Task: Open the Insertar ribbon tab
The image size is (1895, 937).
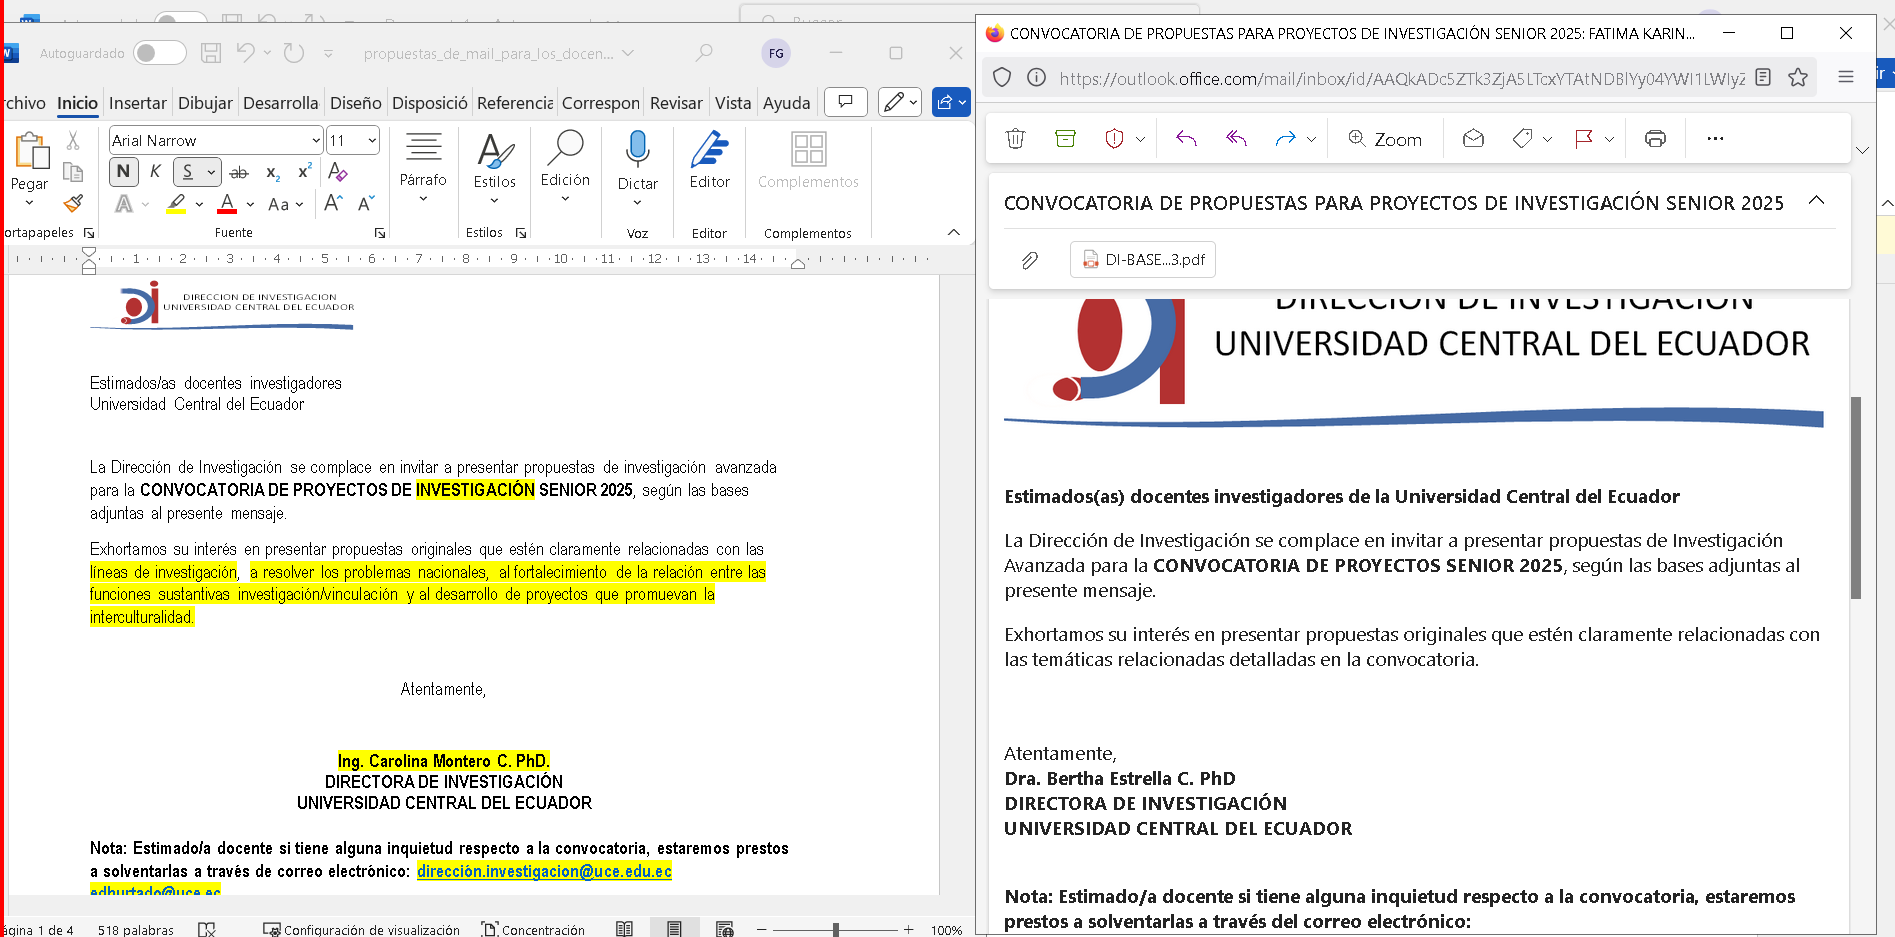Action: (137, 103)
